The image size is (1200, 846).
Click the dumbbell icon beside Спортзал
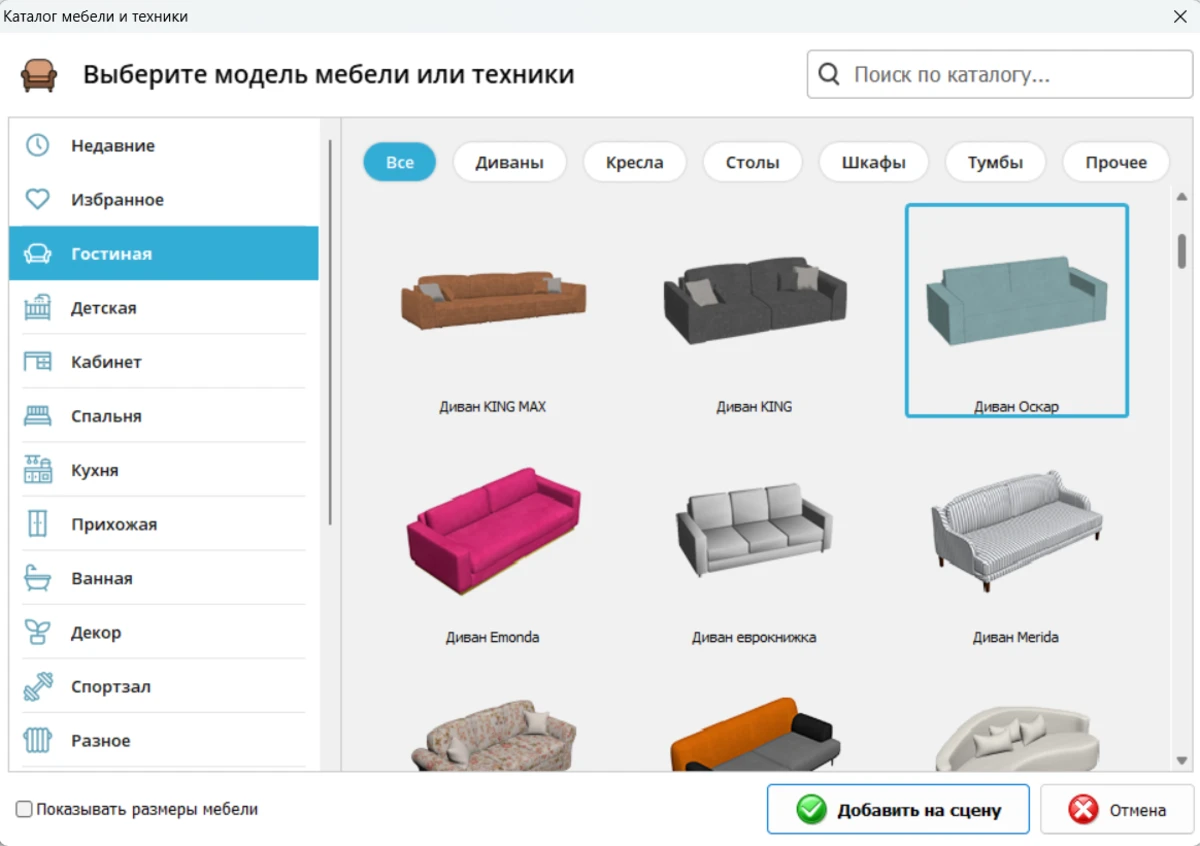pyautogui.click(x=37, y=686)
